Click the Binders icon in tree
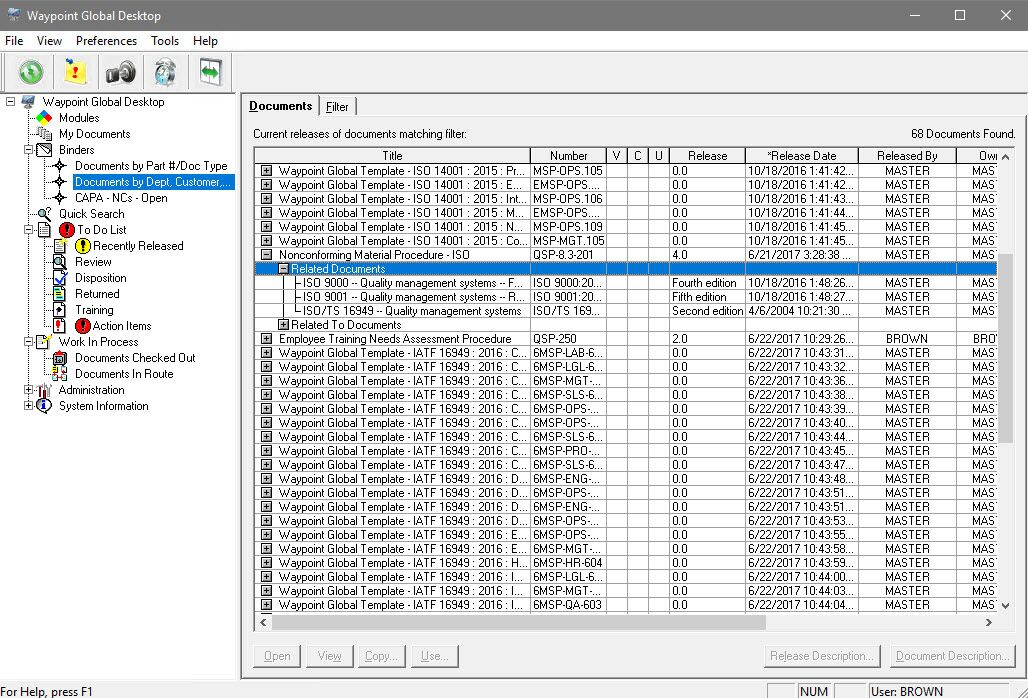1028x698 pixels. 44,150
